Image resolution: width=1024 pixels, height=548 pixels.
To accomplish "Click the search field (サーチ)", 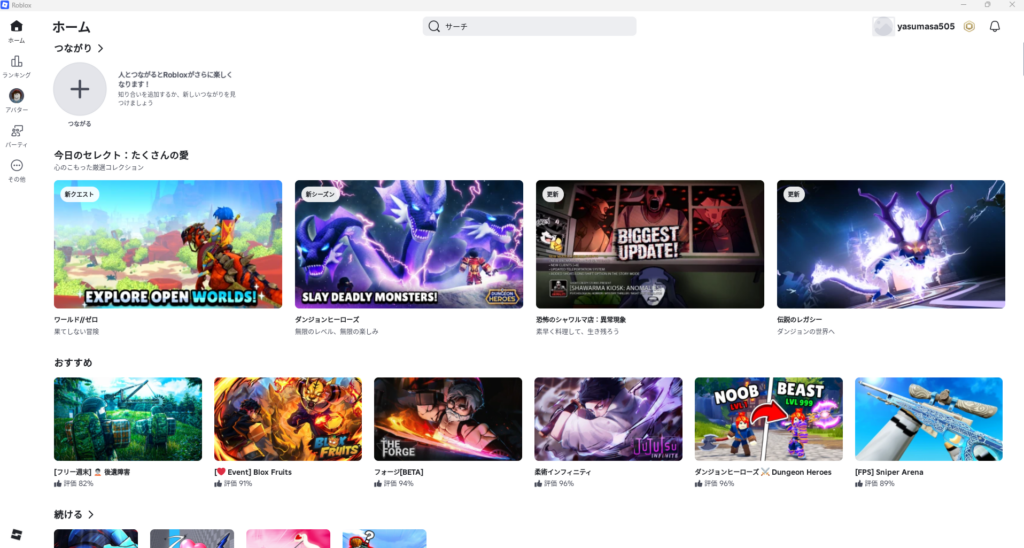I will coord(530,27).
